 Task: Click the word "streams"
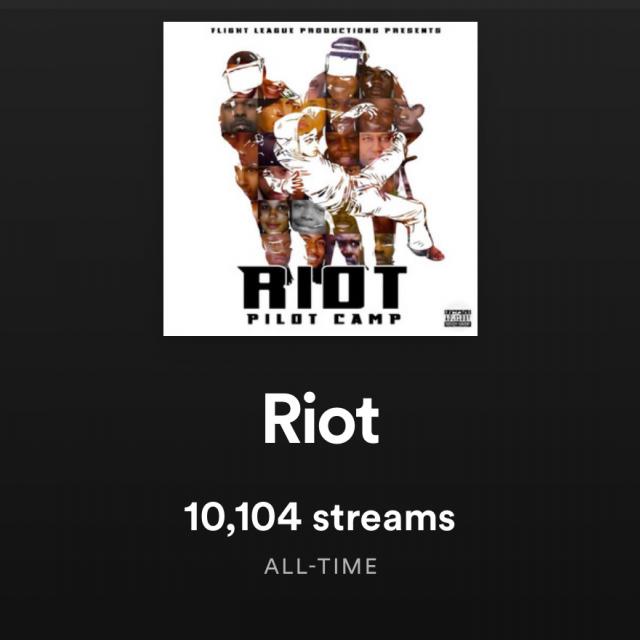[383, 518]
